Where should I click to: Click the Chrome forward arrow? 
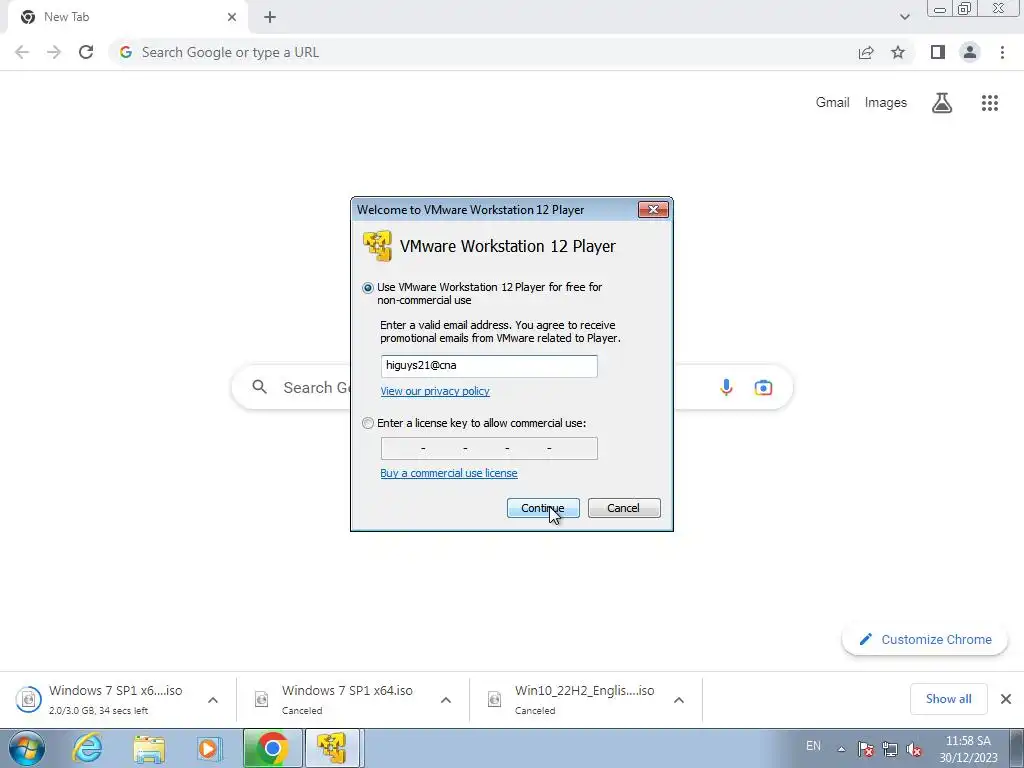54,52
